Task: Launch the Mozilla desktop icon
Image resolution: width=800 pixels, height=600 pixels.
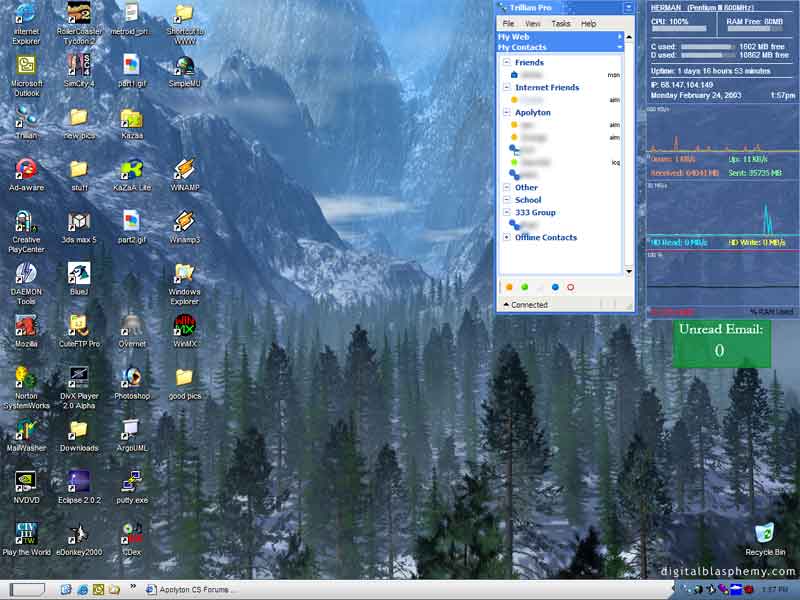Action: pyautogui.click(x=26, y=326)
